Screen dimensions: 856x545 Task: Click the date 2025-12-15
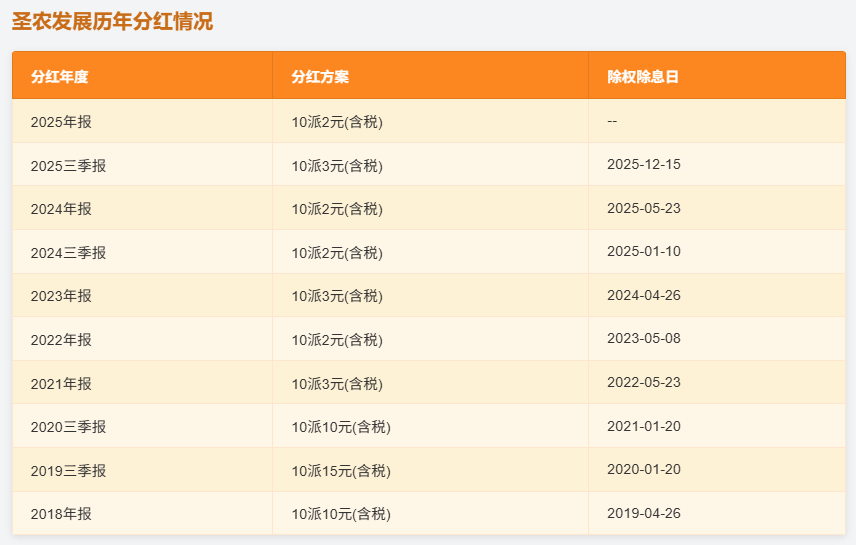[x=644, y=164]
